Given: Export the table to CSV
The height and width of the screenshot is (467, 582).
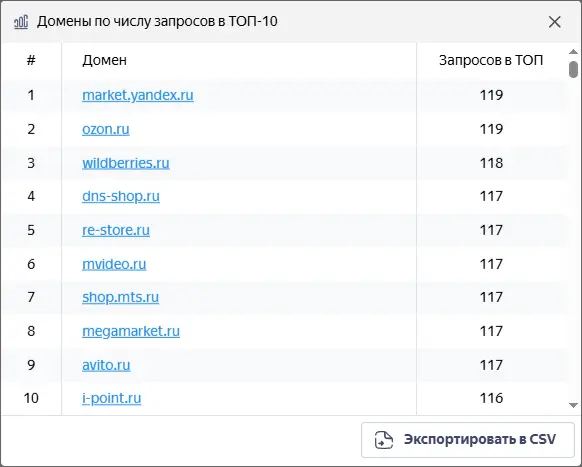Looking at the screenshot, I should pyautogui.click(x=468, y=440).
